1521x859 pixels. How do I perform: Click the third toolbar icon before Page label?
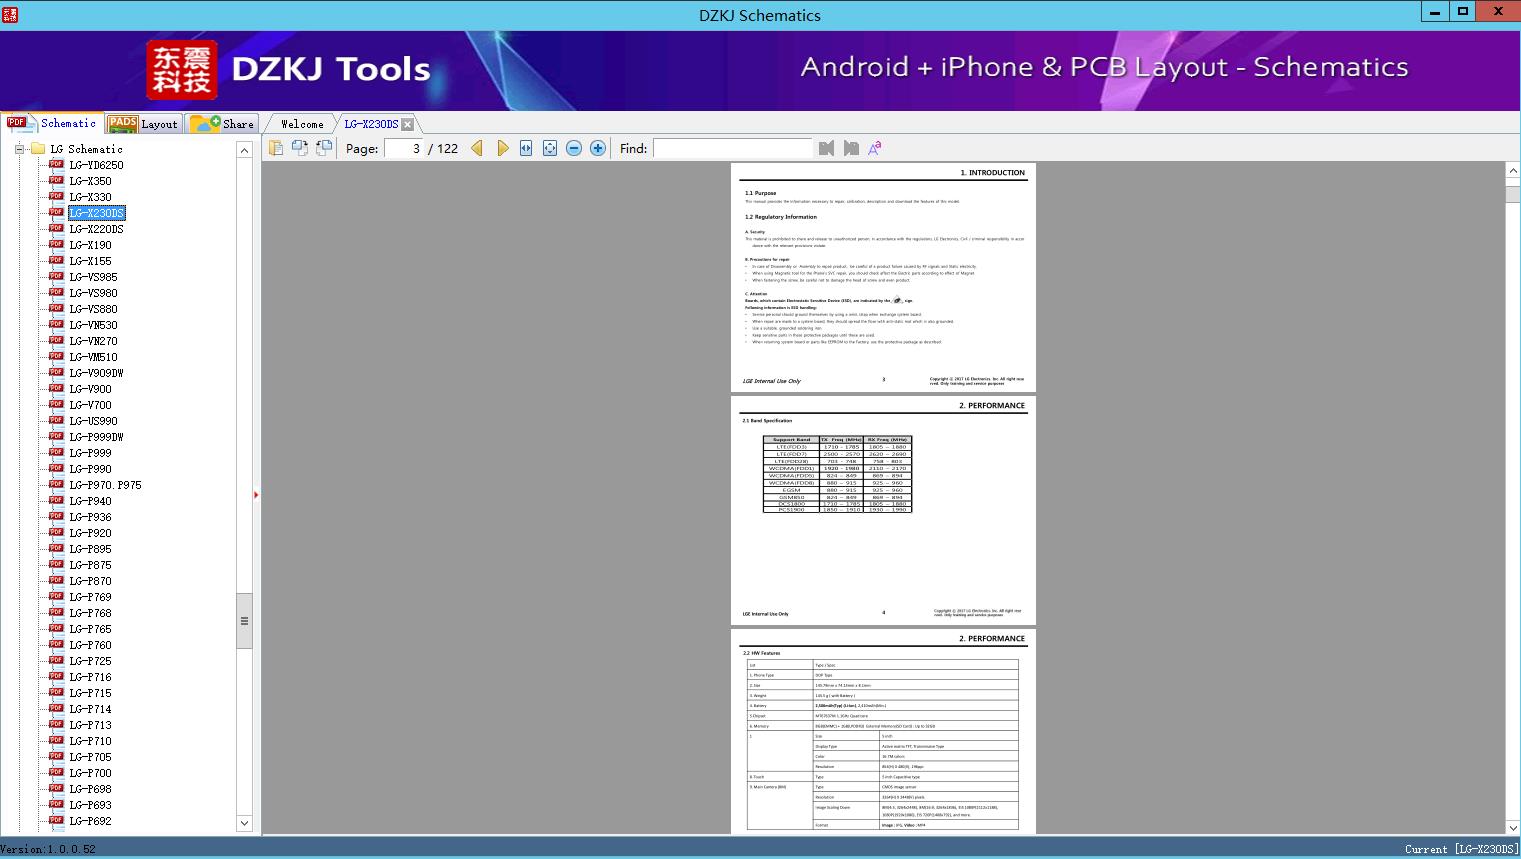point(324,148)
